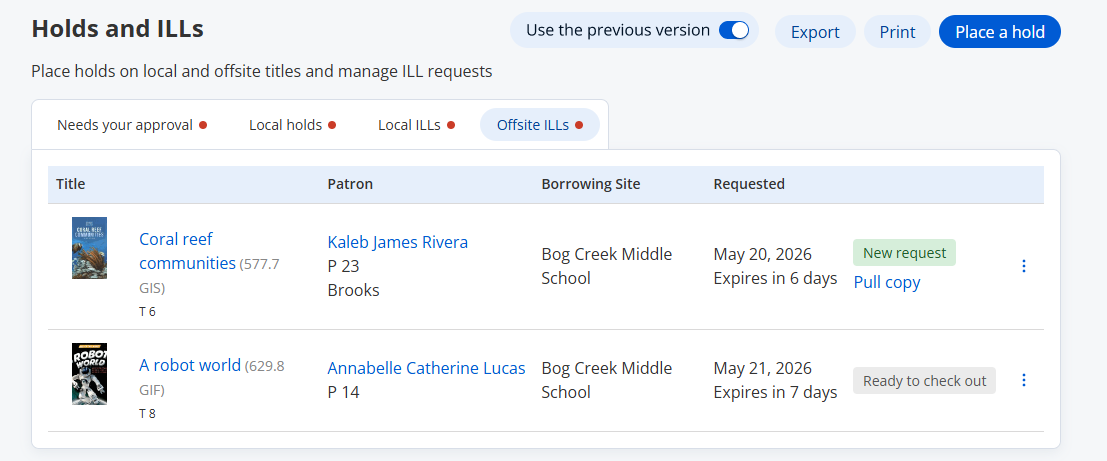Click the Ready to check out status badge

924,381
